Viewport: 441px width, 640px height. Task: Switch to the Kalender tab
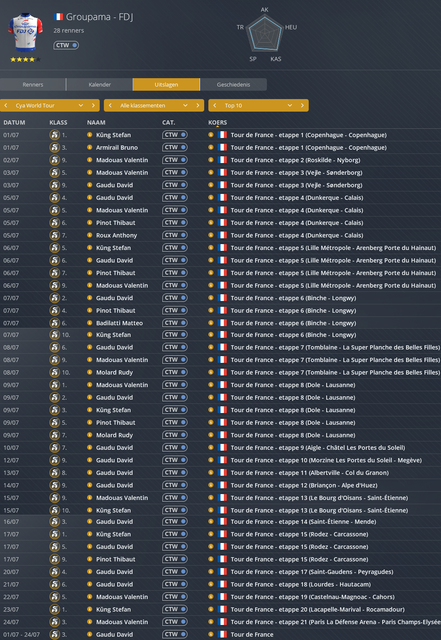[100, 84]
